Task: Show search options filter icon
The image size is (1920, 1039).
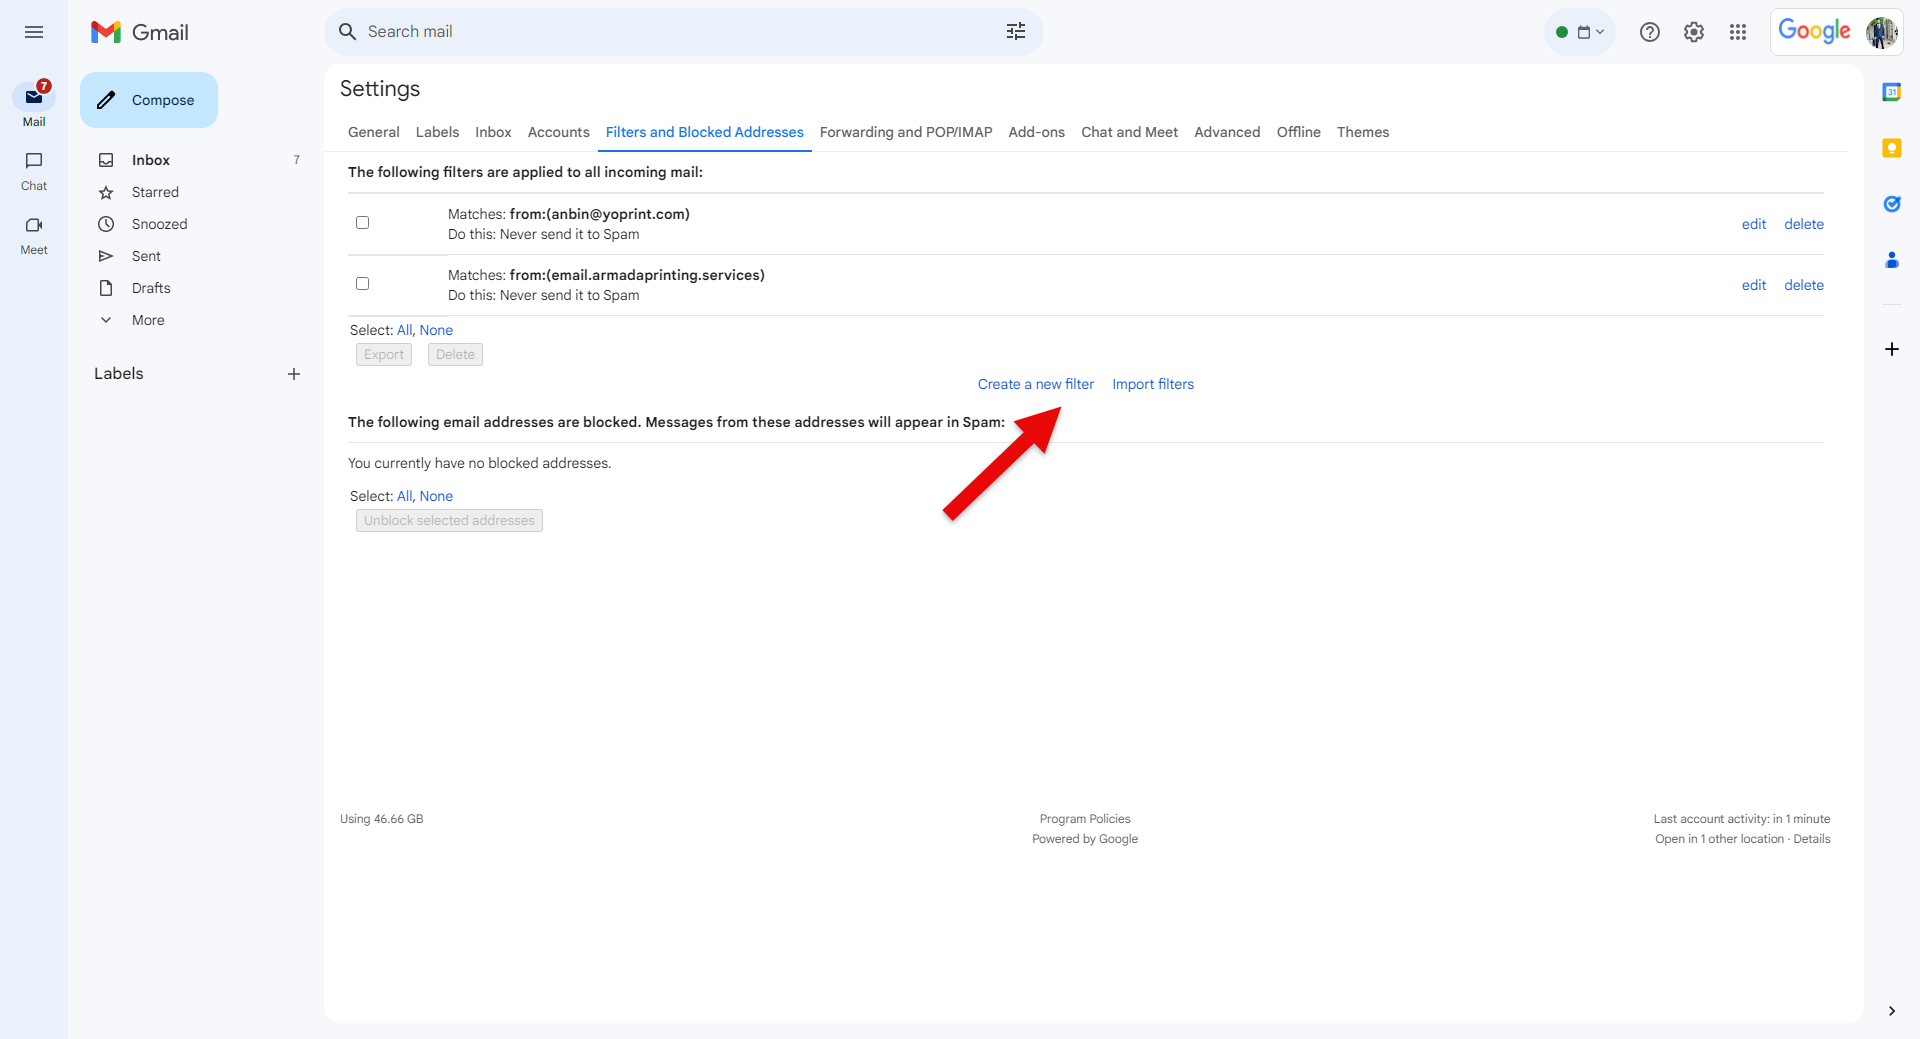Action: 1016,32
